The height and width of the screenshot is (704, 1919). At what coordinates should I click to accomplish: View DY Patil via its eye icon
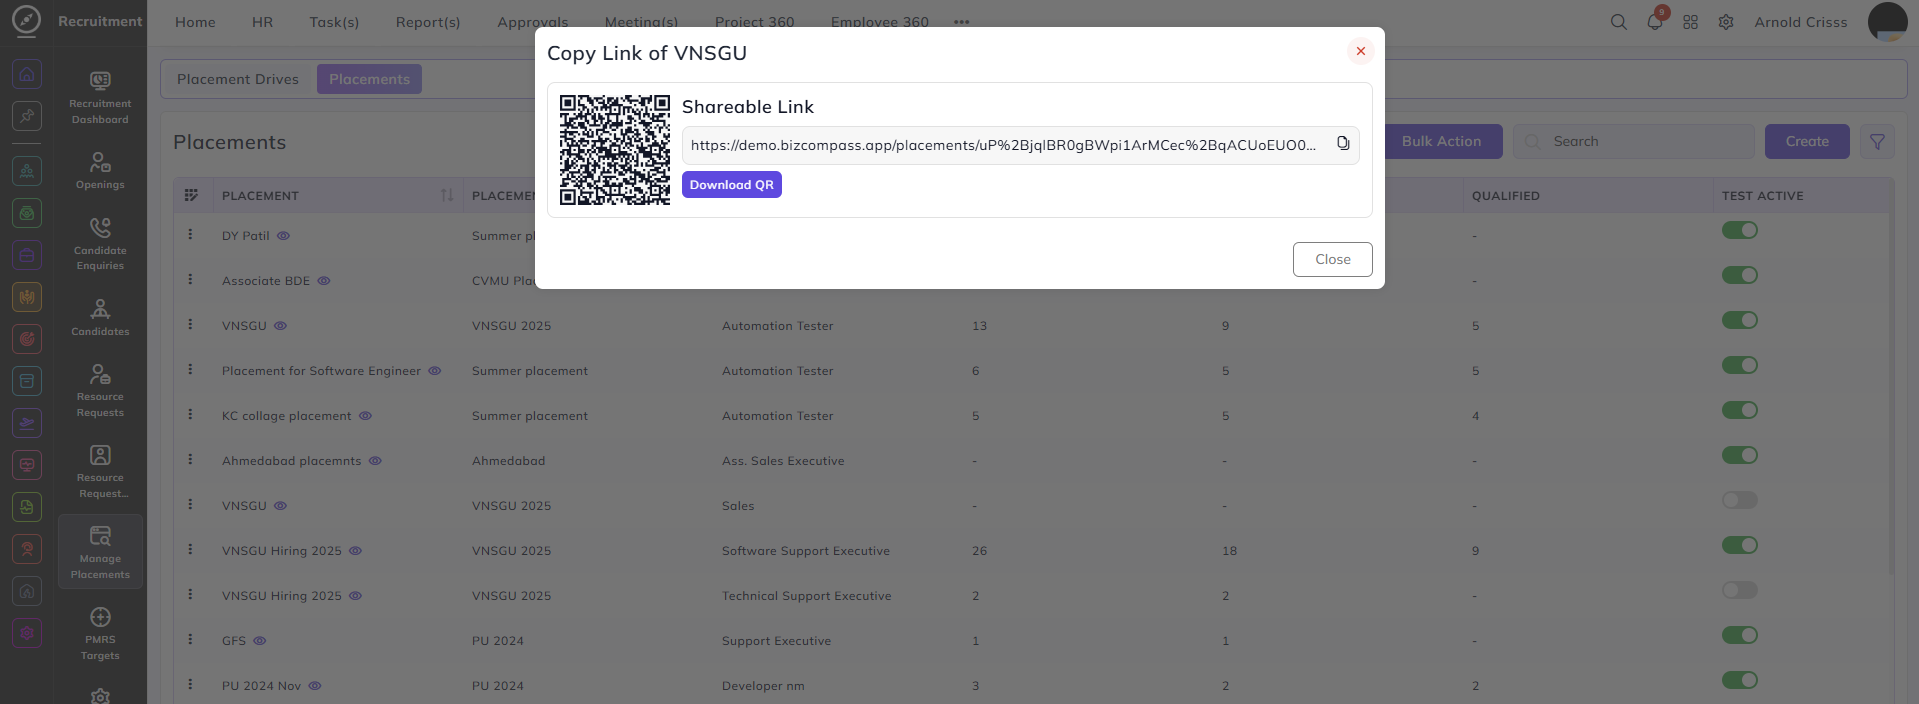pos(283,236)
